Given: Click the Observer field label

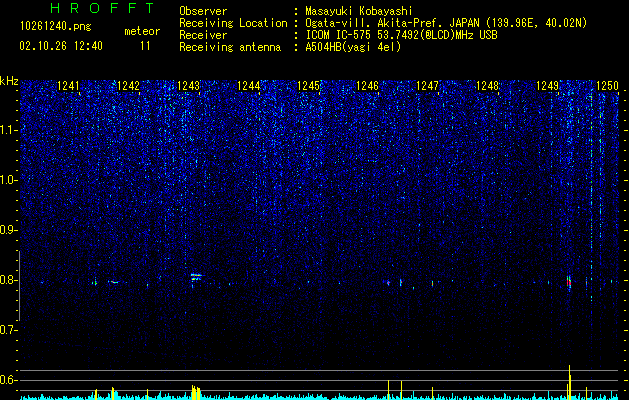Looking at the screenshot, I should click(x=203, y=11).
